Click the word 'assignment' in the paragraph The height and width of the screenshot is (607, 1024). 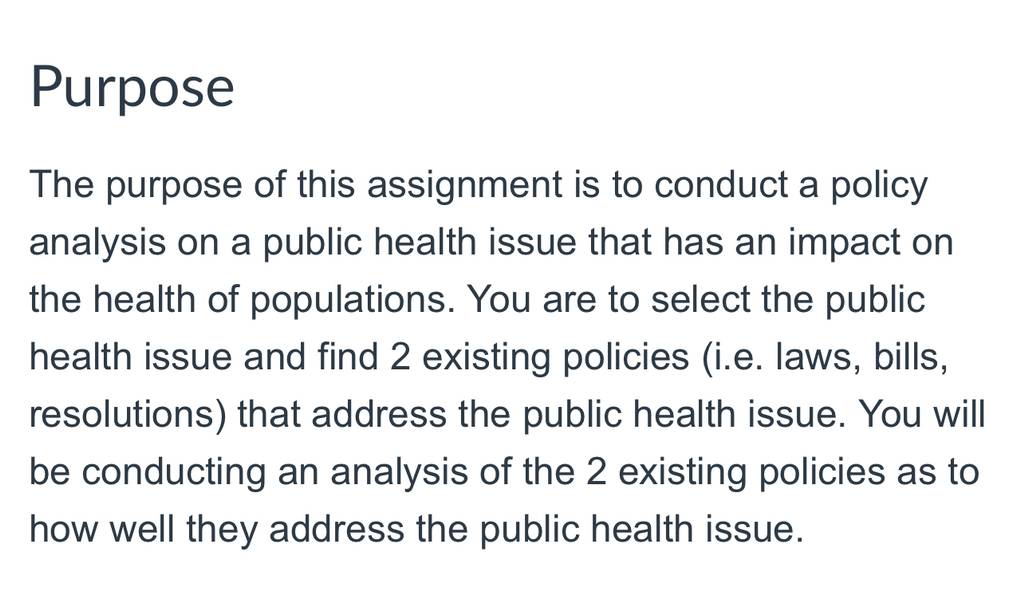tap(464, 184)
